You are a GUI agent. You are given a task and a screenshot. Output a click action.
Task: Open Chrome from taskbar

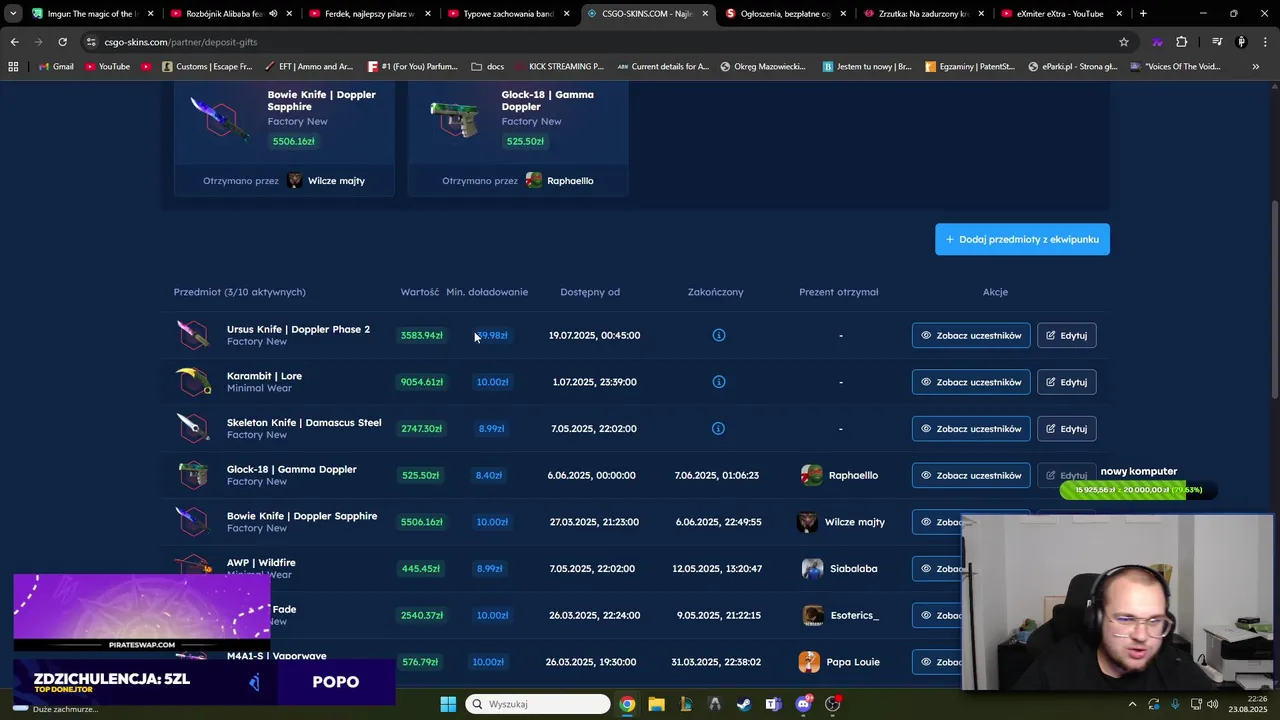pos(627,704)
